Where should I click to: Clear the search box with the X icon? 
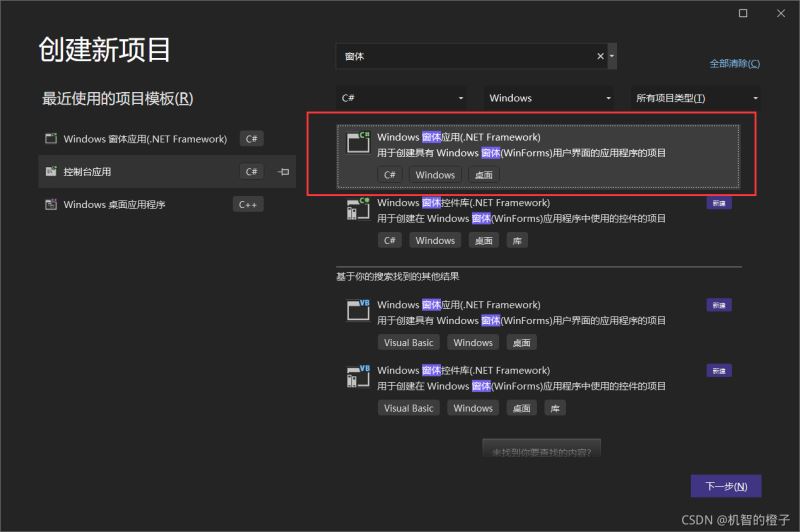(601, 56)
